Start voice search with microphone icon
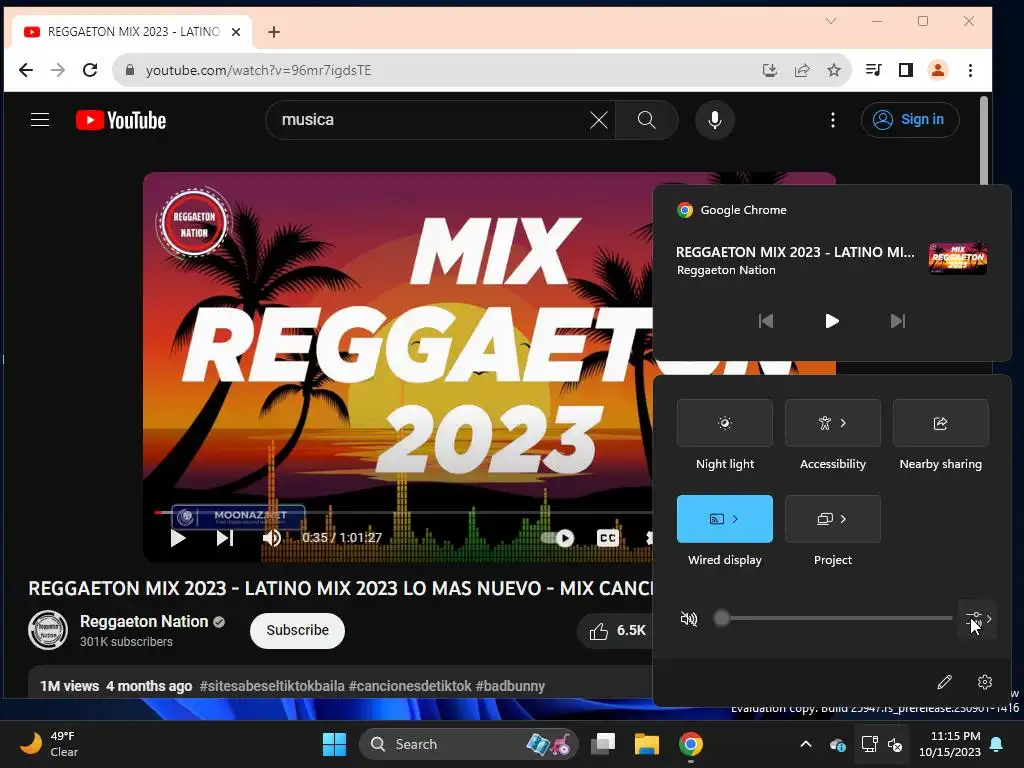Viewport: 1024px width, 768px height. pyautogui.click(x=714, y=120)
